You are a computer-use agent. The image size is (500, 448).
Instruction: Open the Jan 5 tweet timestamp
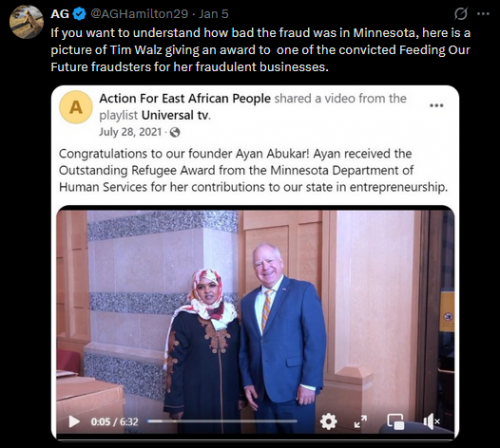click(213, 14)
